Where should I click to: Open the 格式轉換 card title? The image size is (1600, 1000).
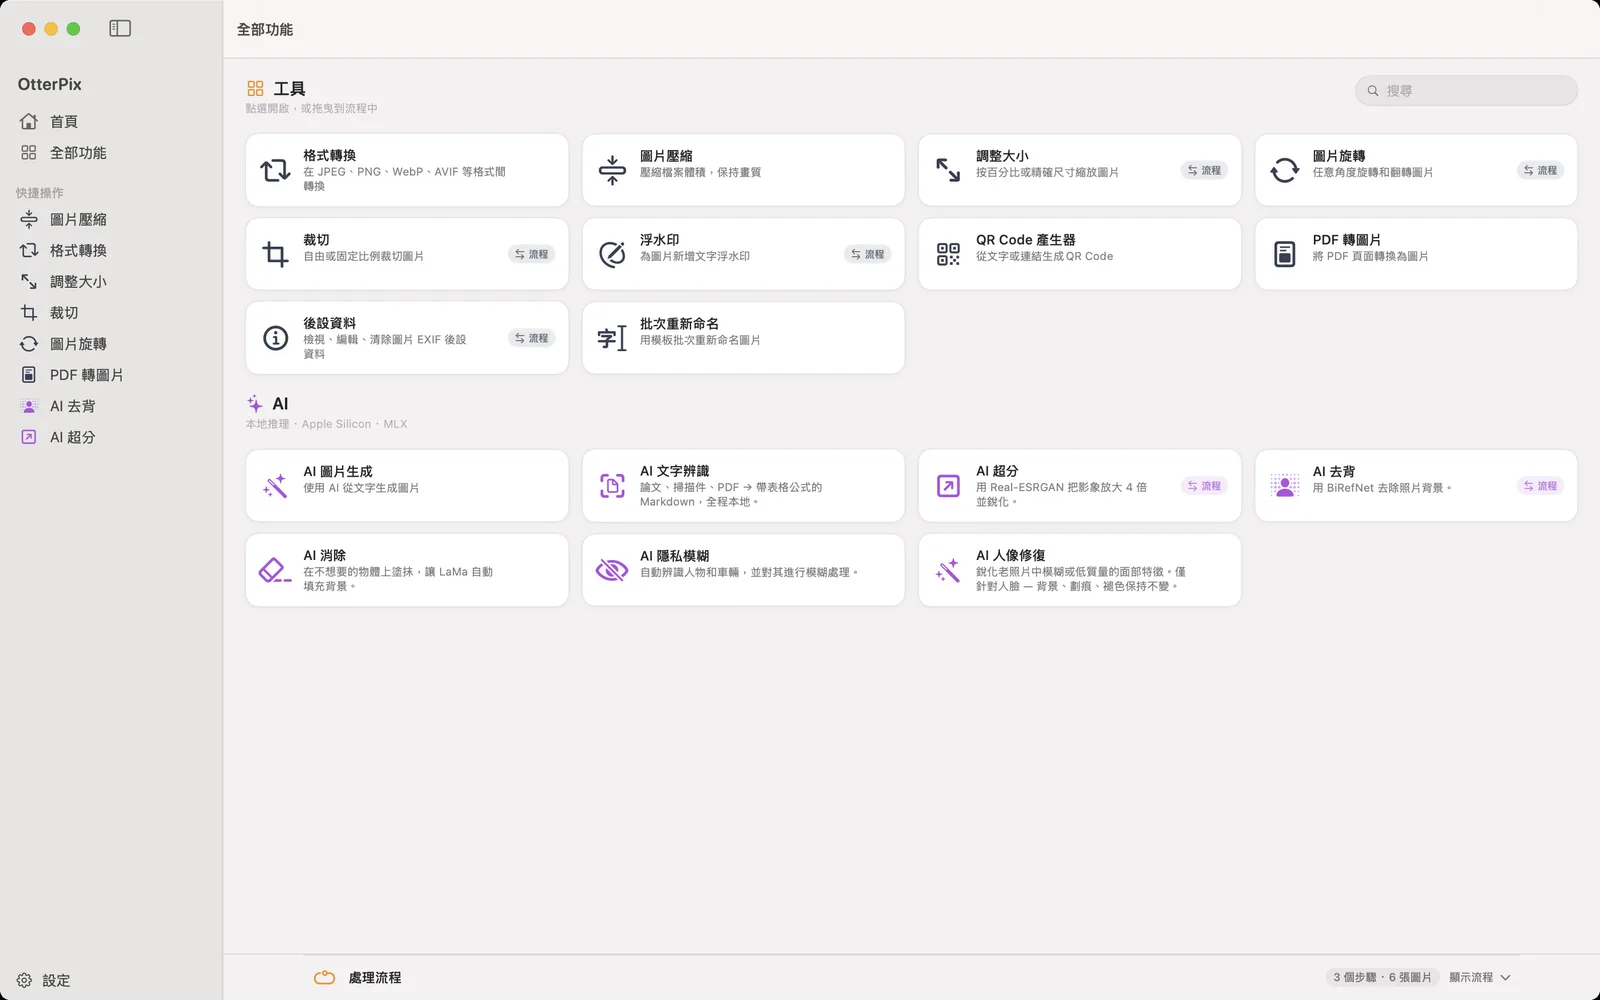pyautogui.click(x=330, y=155)
